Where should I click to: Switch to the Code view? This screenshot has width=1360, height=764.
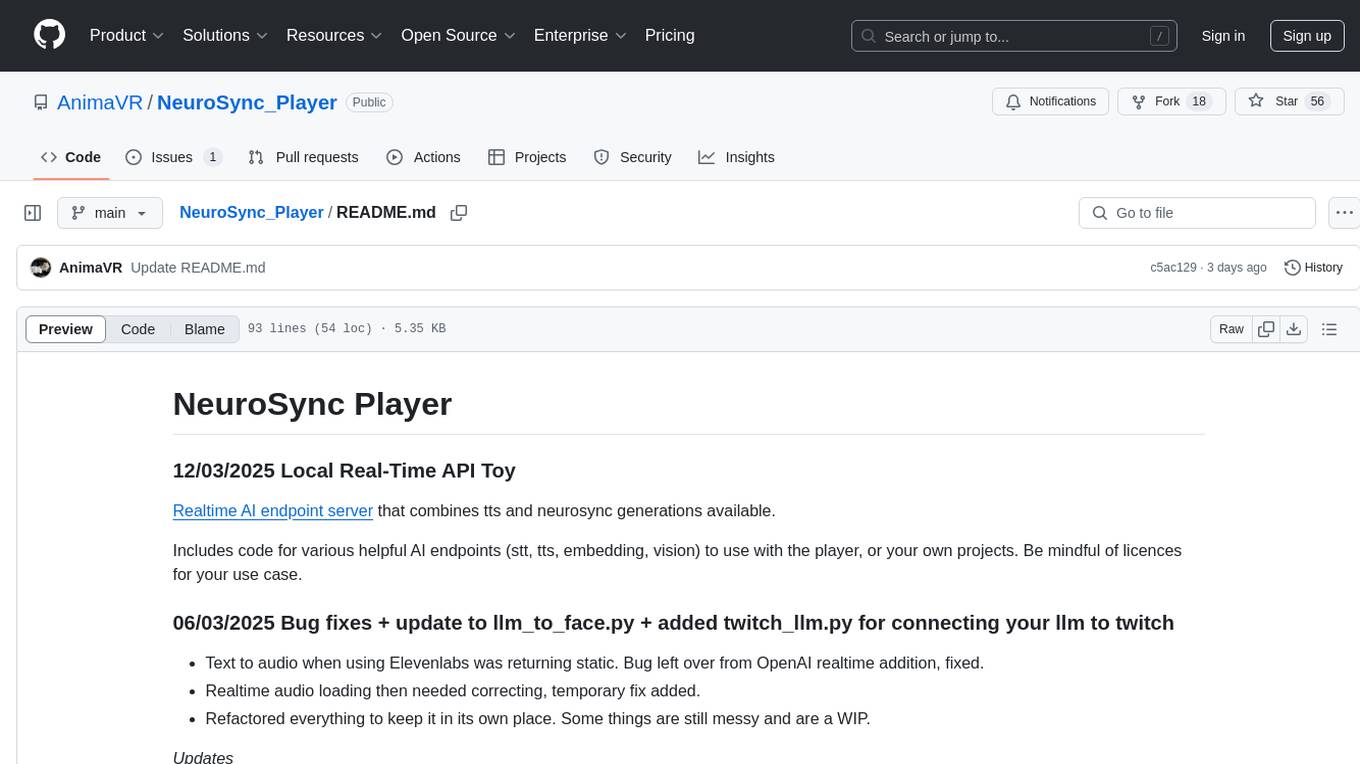point(138,329)
